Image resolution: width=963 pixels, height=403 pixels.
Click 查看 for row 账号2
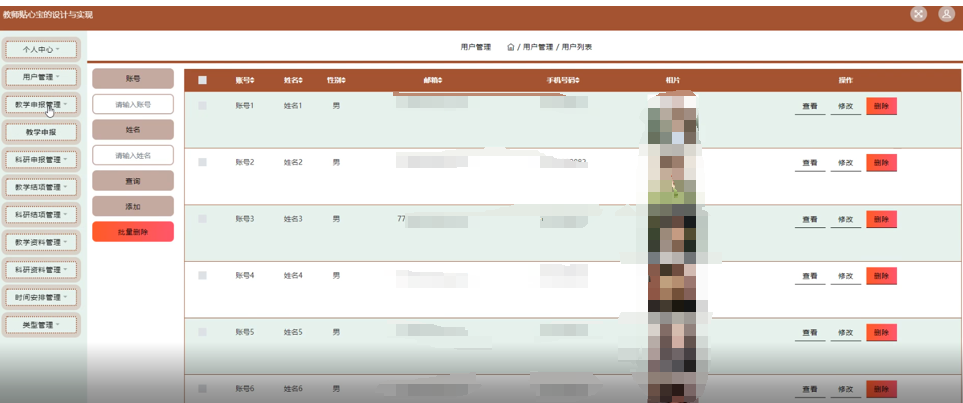(x=810, y=163)
